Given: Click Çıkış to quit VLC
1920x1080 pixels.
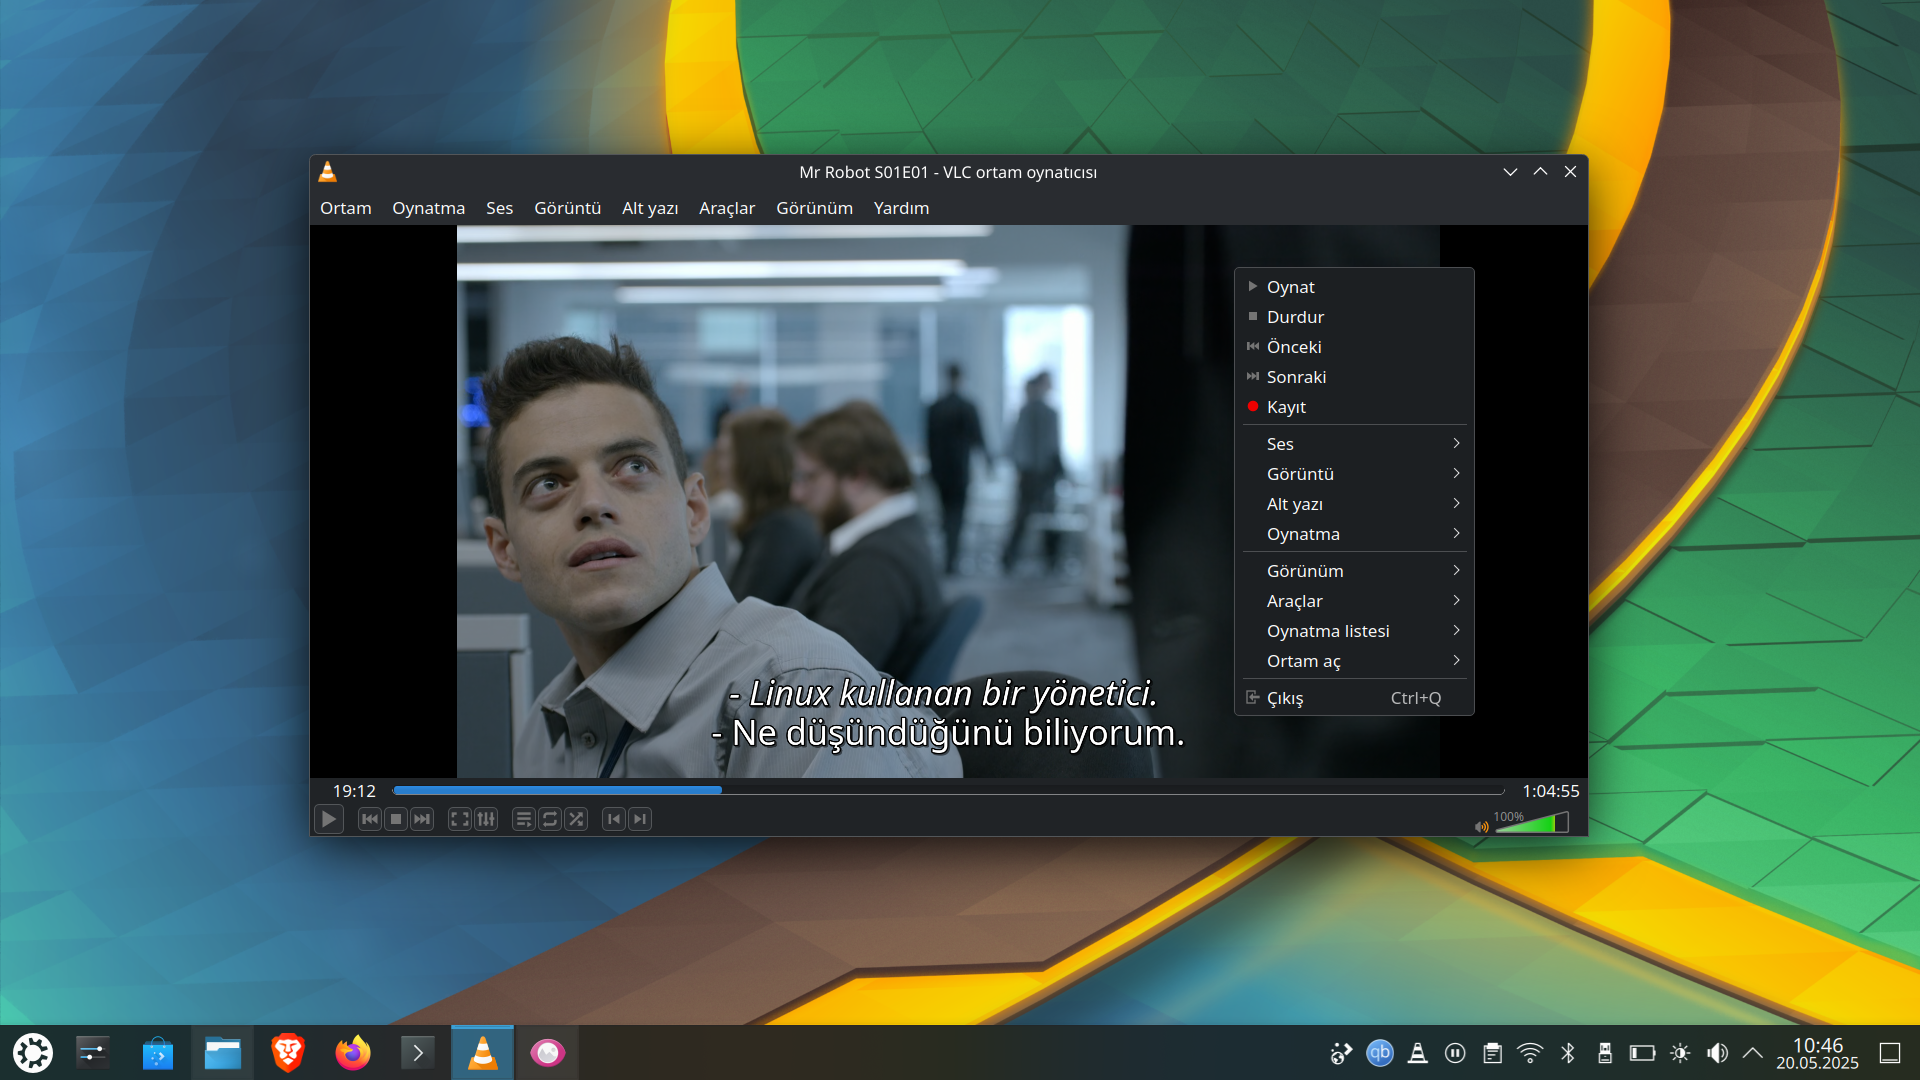Looking at the screenshot, I should [1285, 698].
